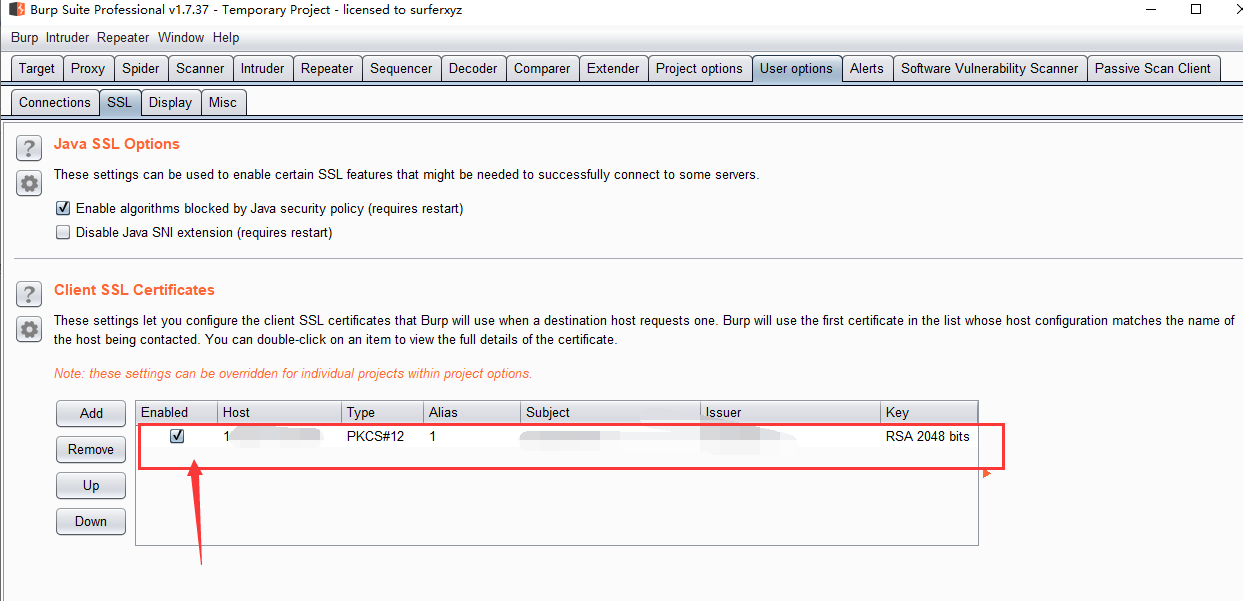This screenshot has width=1243, height=601.
Task: Switch to the Connections sub-tab
Action: point(55,102)
